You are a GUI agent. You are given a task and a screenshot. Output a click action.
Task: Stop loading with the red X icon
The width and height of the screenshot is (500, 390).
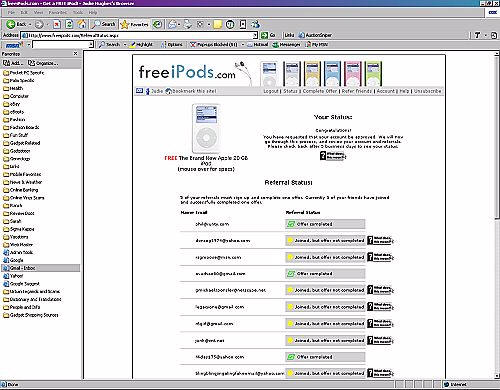pos(57,24)
